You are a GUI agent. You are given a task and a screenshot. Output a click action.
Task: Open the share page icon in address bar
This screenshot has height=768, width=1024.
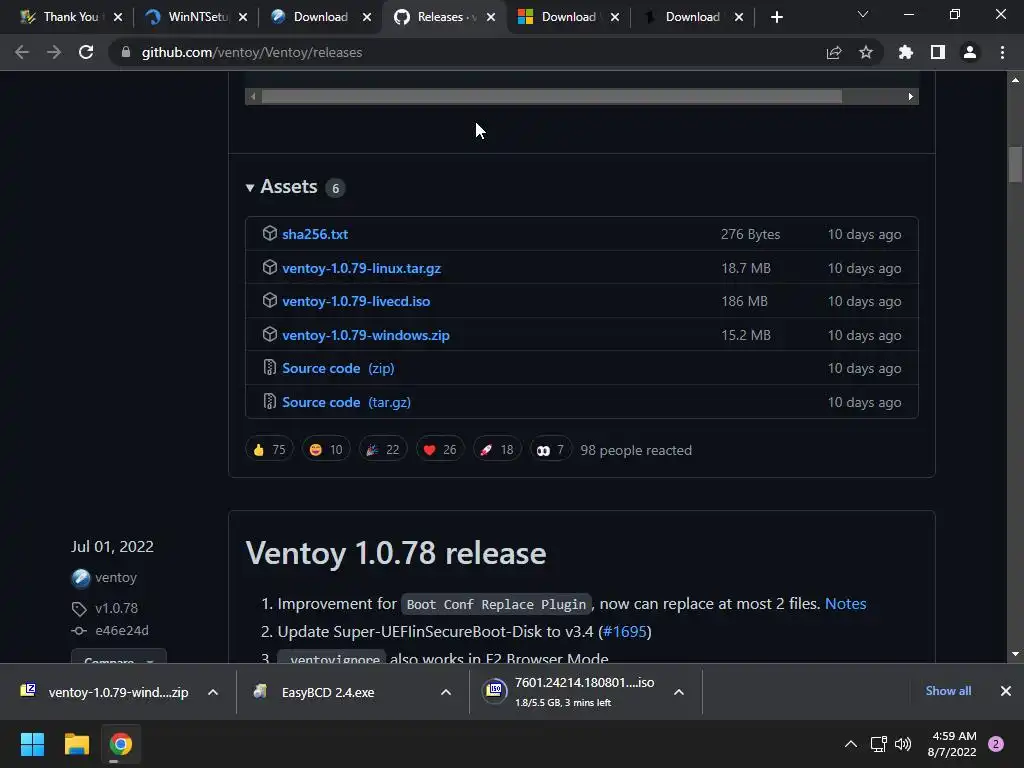point(834,52)
